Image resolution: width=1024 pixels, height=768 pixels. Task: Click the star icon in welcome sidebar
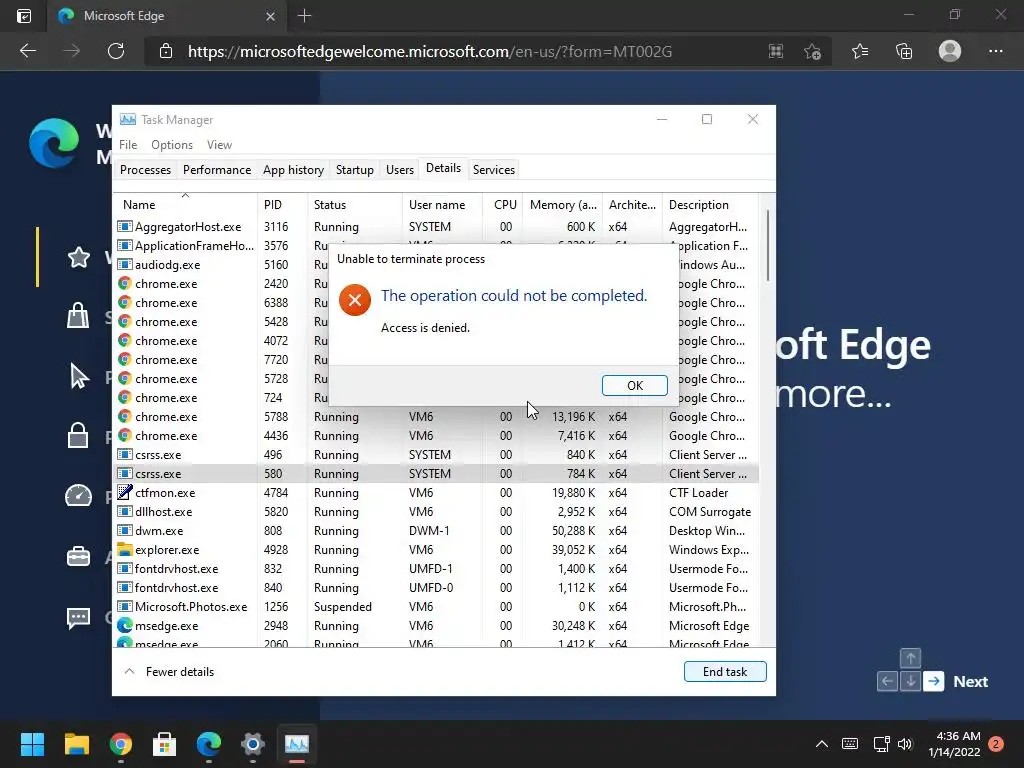[78, 257]
